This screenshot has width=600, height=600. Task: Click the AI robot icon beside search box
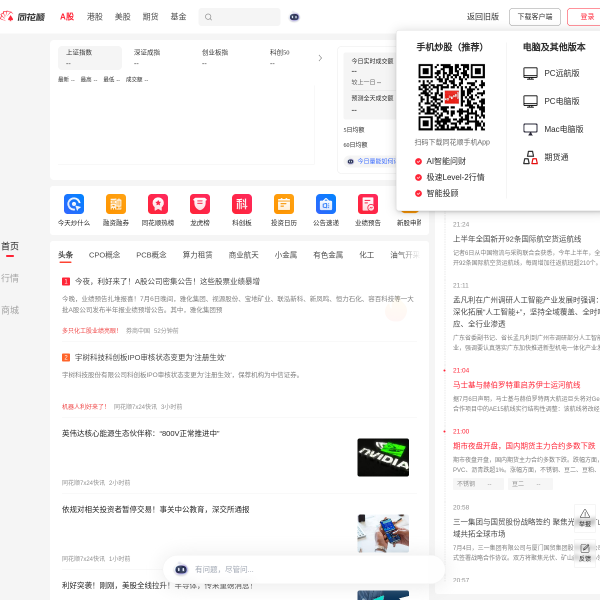pyautogui.click(x=294, y=17)
